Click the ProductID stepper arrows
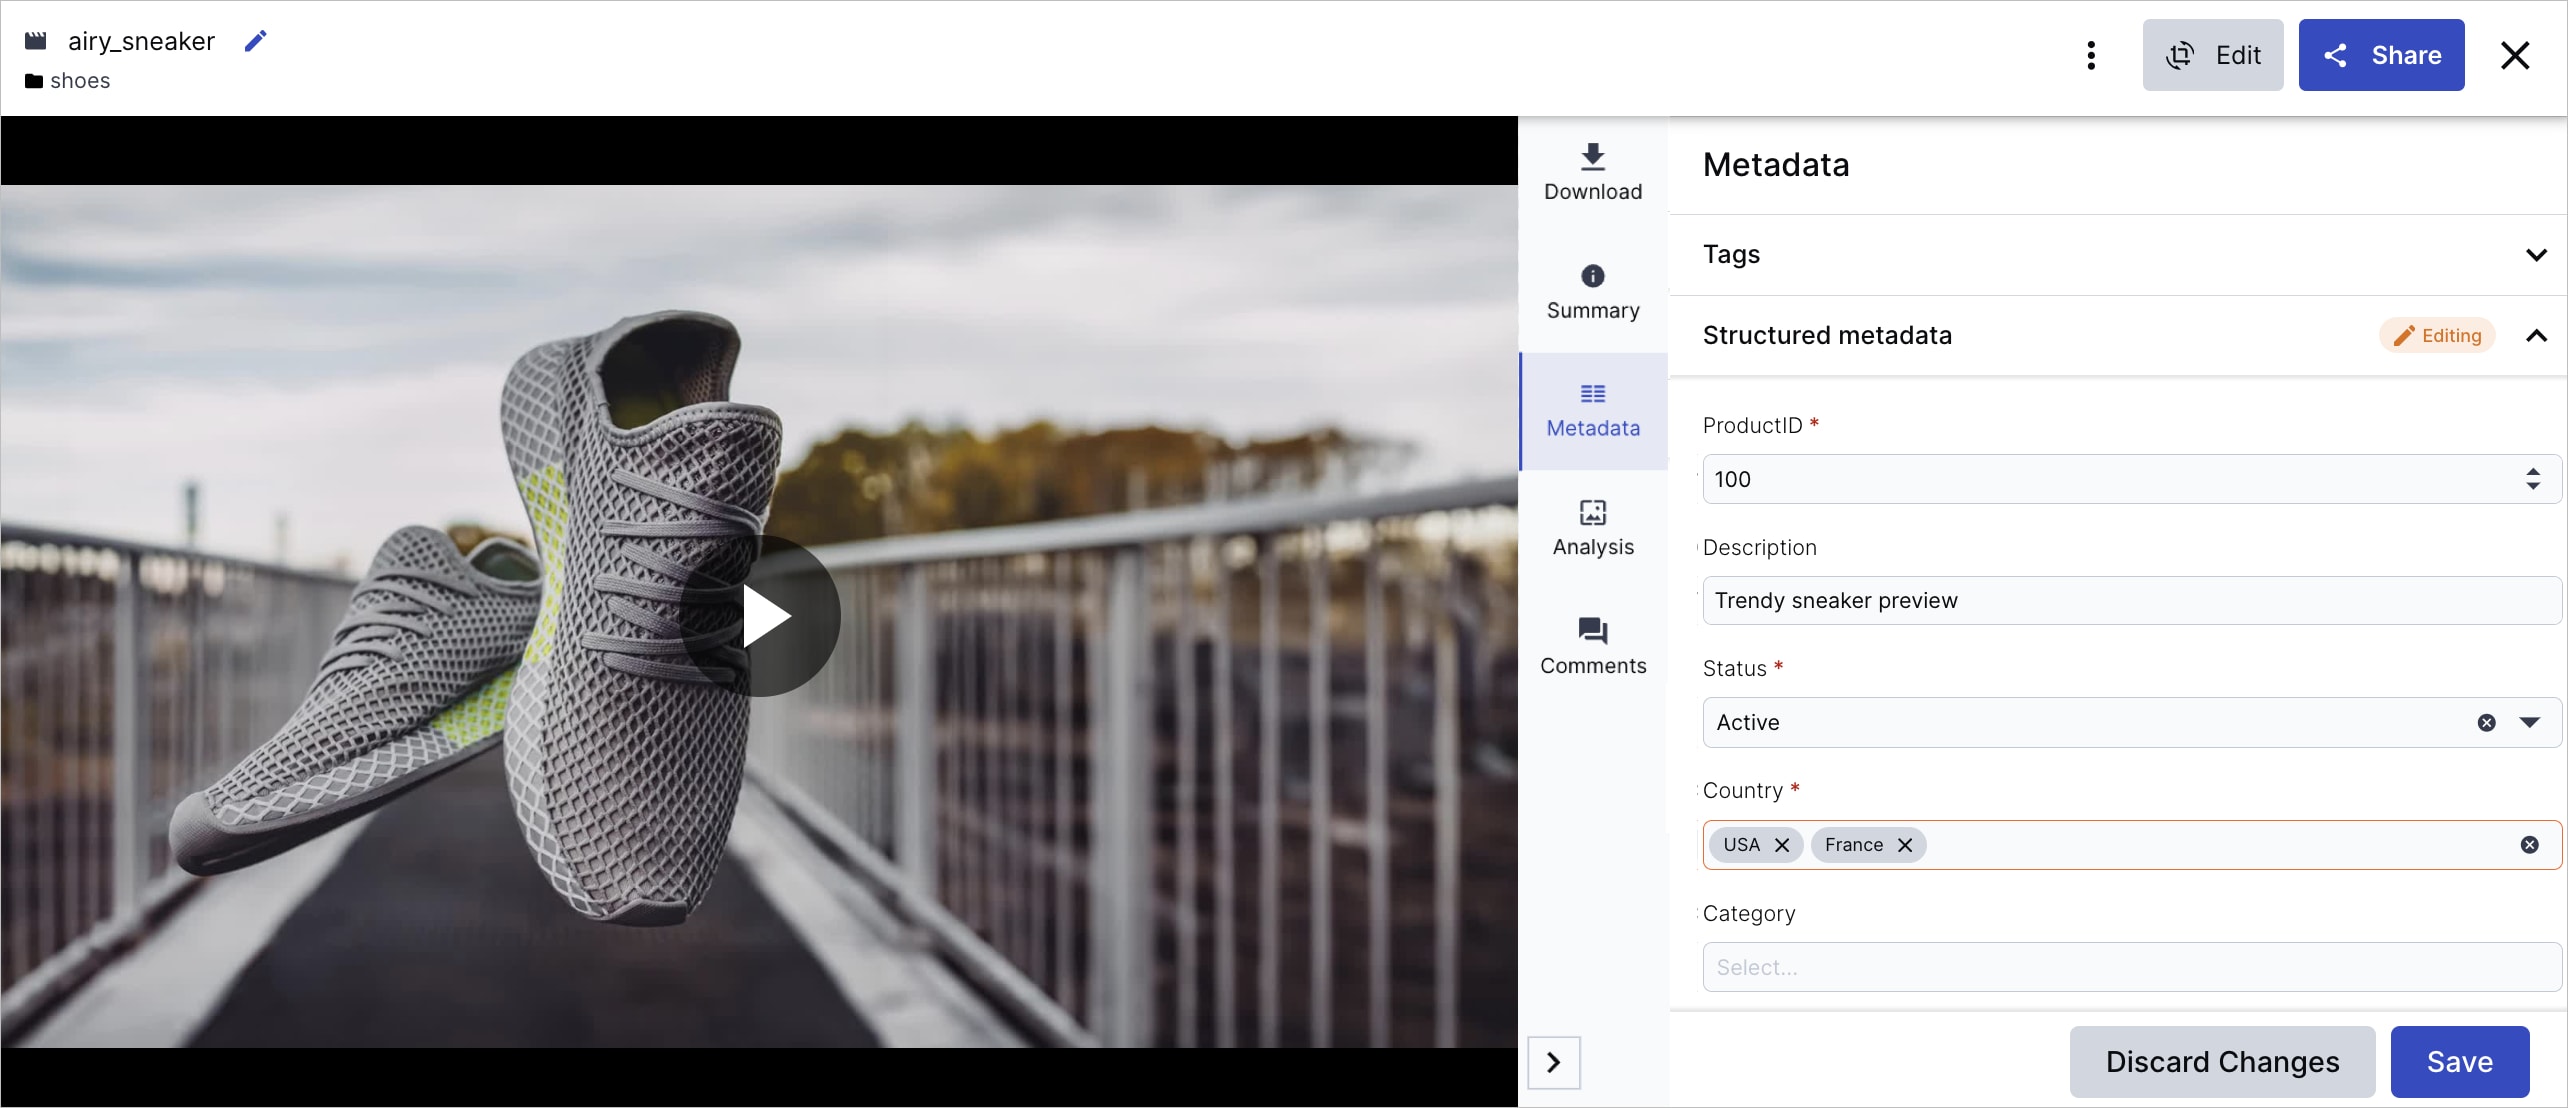This screenshot has height=1108, width=2568. point(2532,479)
